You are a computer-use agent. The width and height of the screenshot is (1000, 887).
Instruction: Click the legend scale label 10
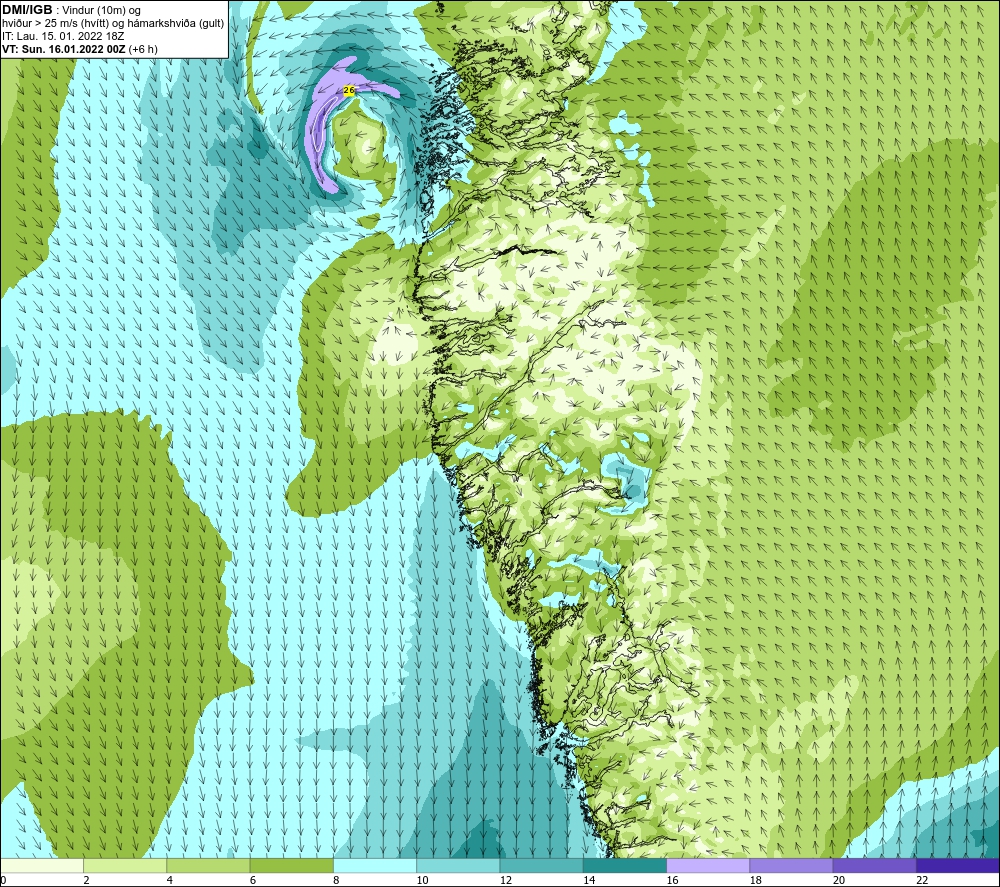tap(422, 880)
